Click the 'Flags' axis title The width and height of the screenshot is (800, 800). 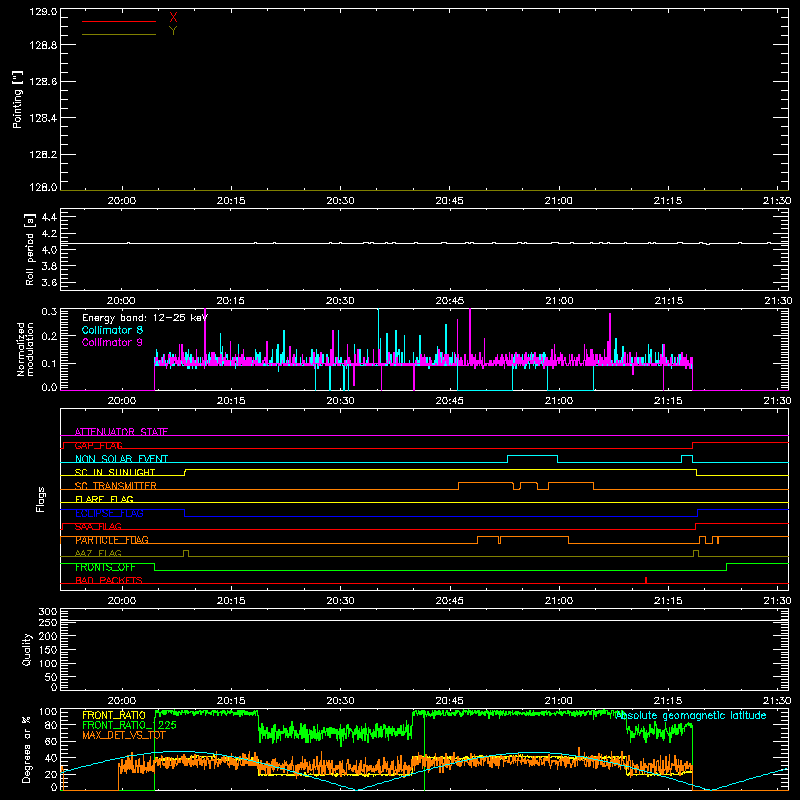41,499
